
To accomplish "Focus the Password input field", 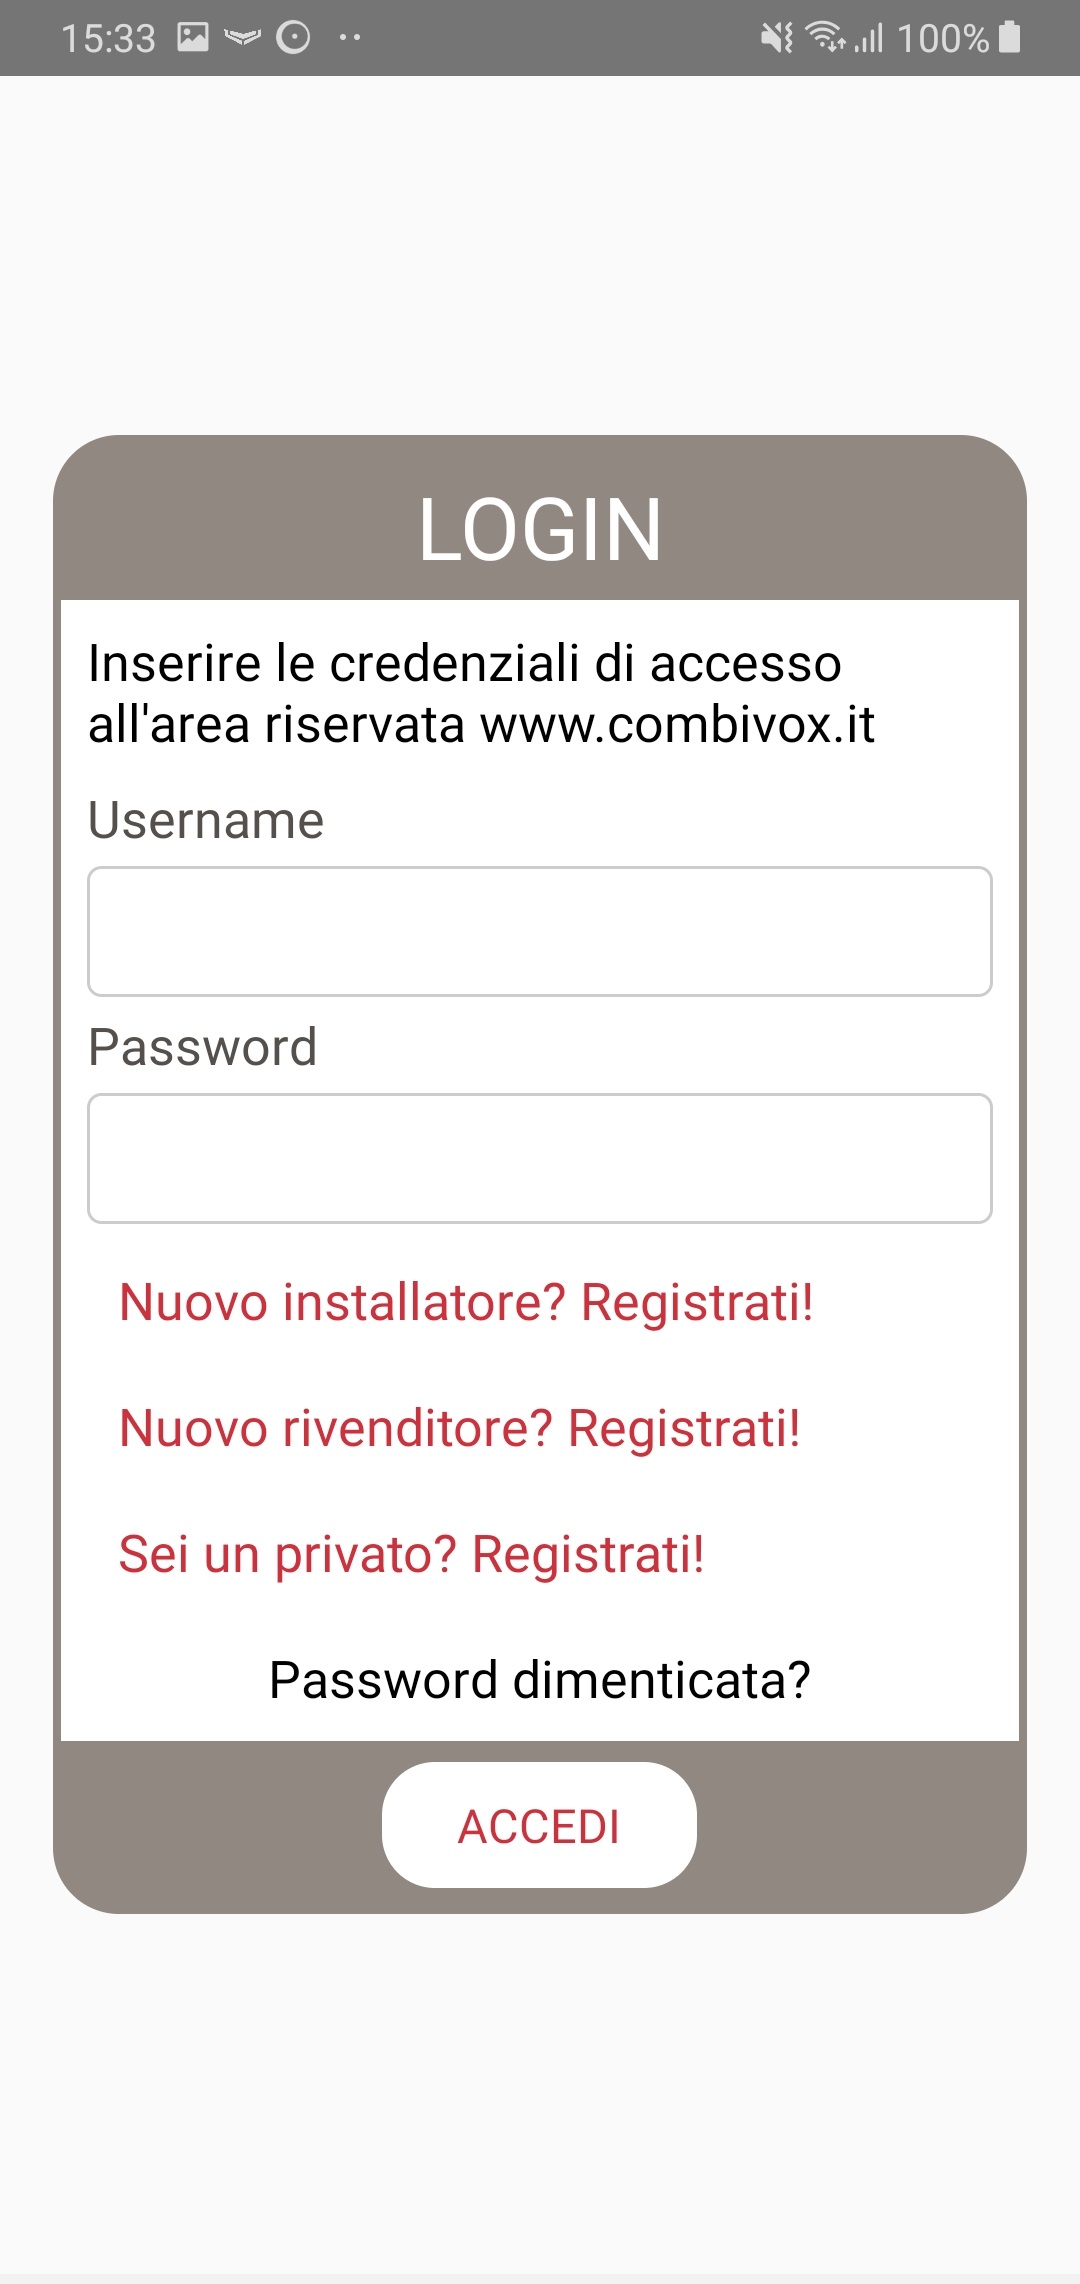I will (540, 1158).
